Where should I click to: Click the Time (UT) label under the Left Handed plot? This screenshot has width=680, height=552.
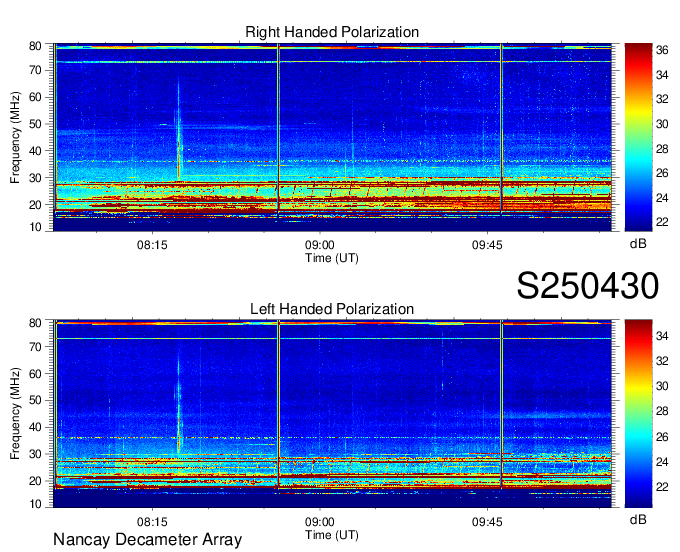click(332, 535)
